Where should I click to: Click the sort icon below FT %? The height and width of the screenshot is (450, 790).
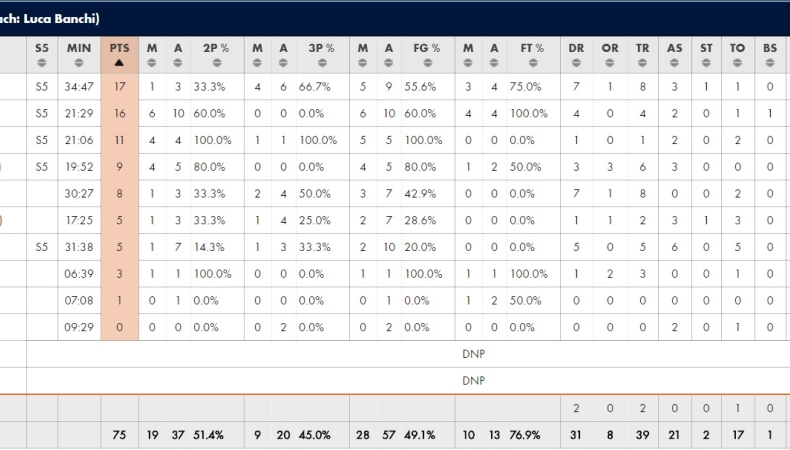532,62
